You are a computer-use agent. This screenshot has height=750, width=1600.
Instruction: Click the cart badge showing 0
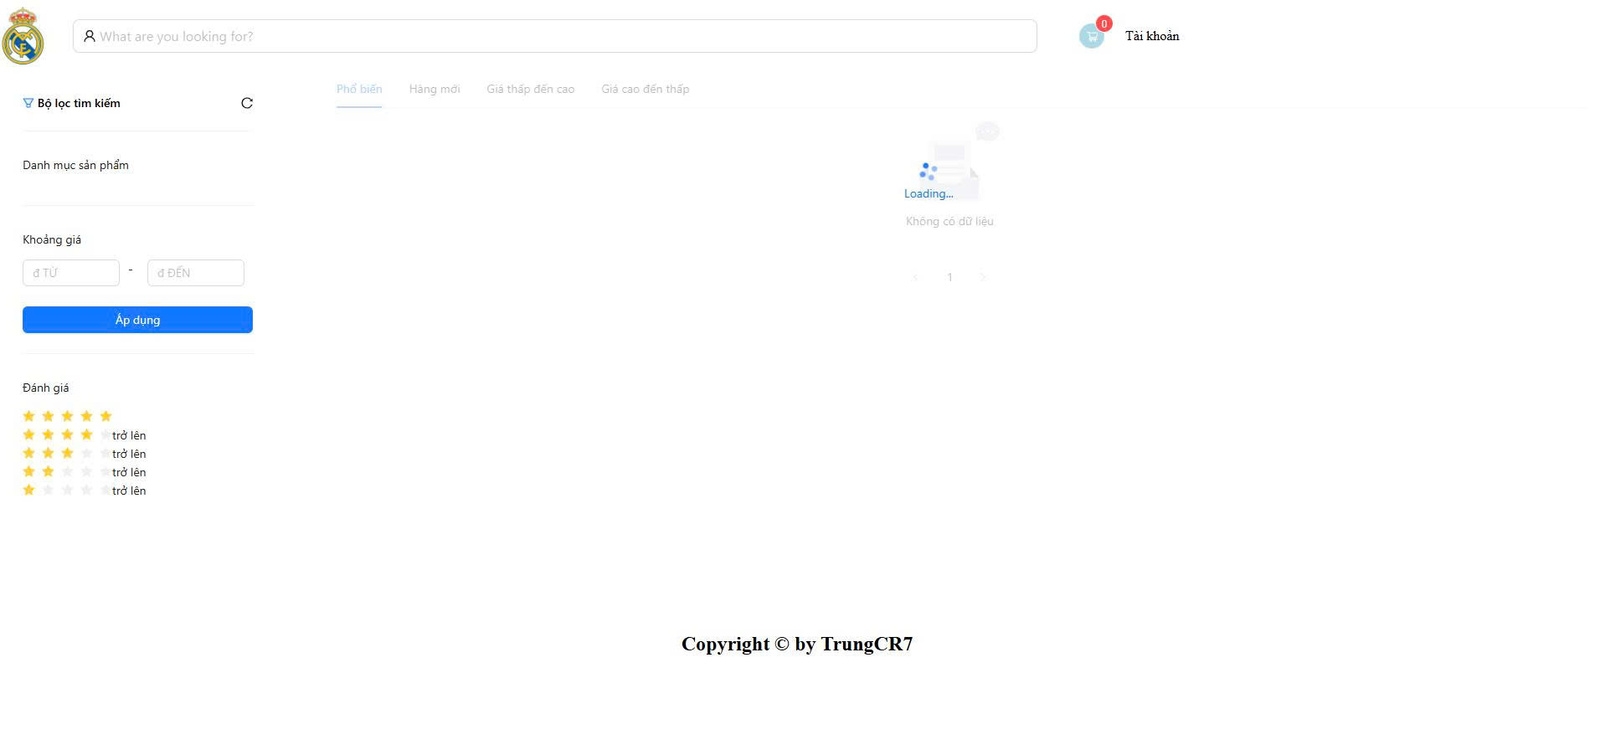tap(1104, 24)
